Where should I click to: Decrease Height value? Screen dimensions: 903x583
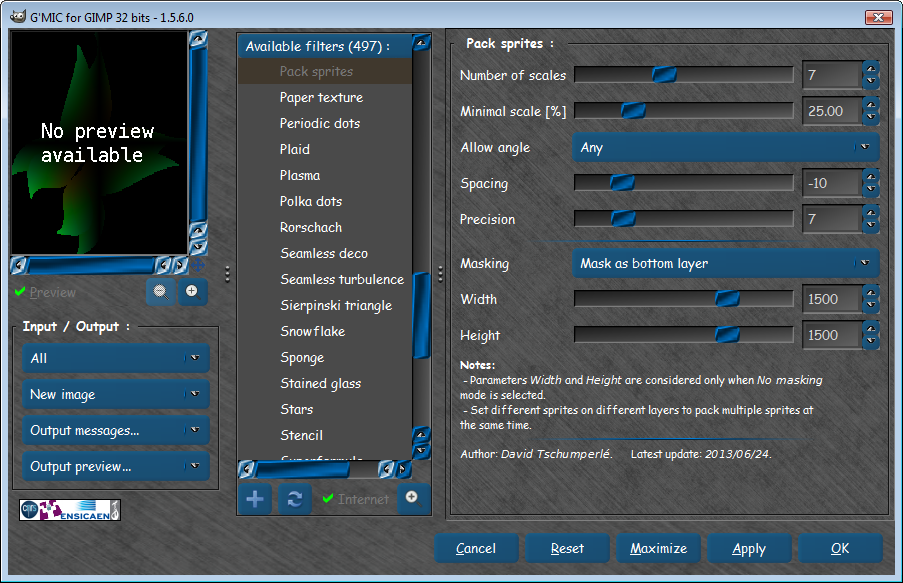point(871,342)
